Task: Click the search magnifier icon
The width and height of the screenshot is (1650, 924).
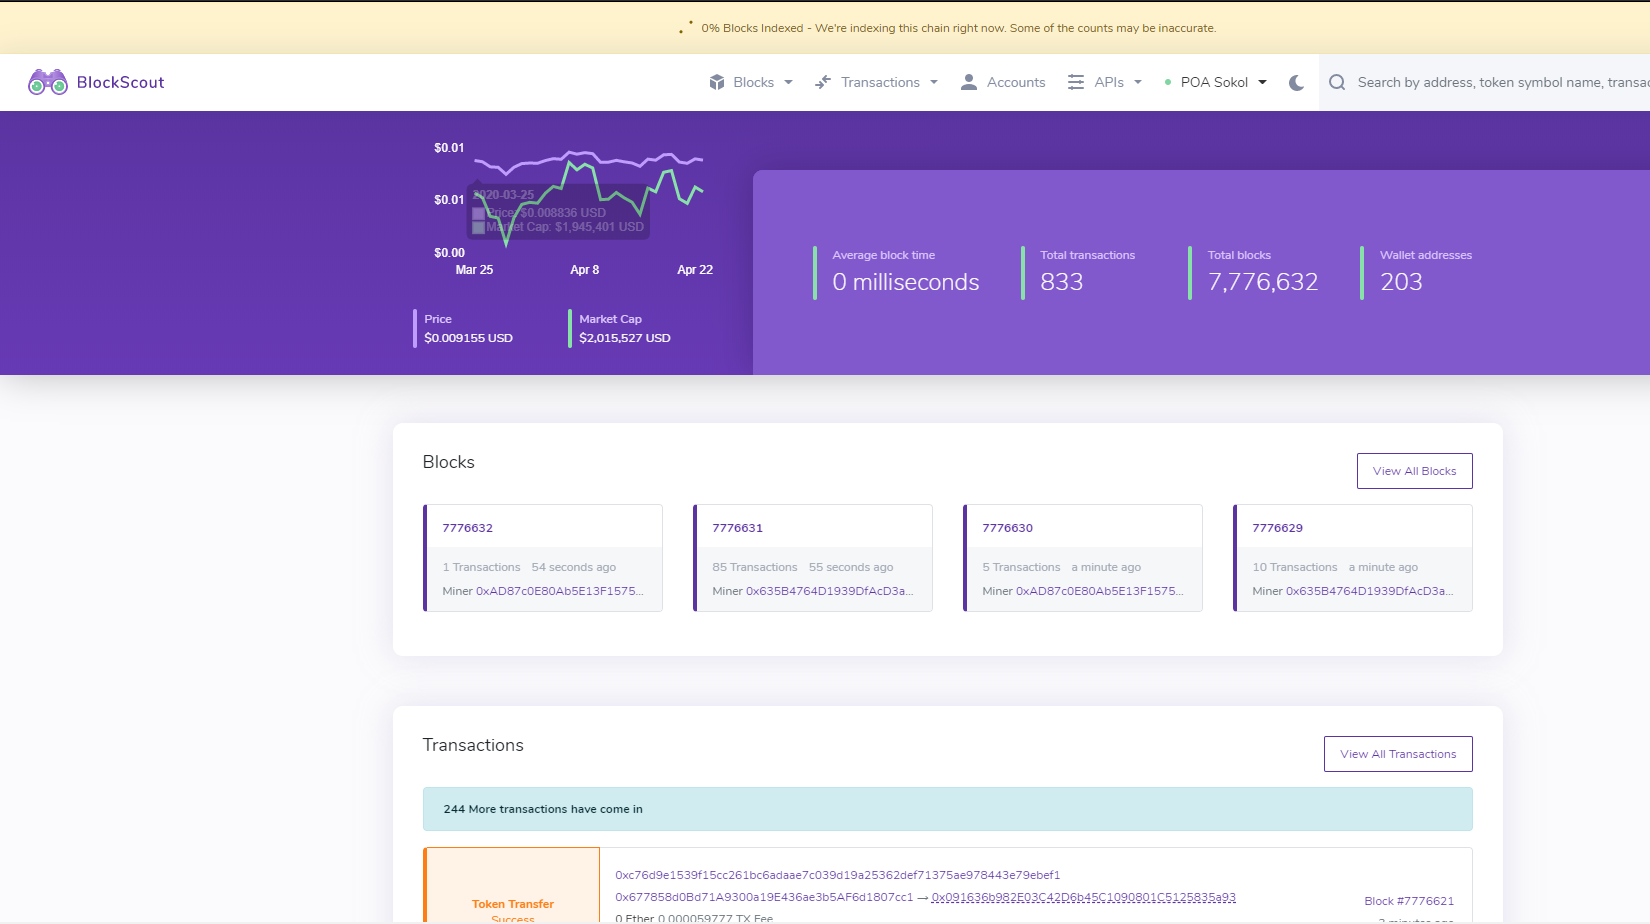Action: [1337, 82]
